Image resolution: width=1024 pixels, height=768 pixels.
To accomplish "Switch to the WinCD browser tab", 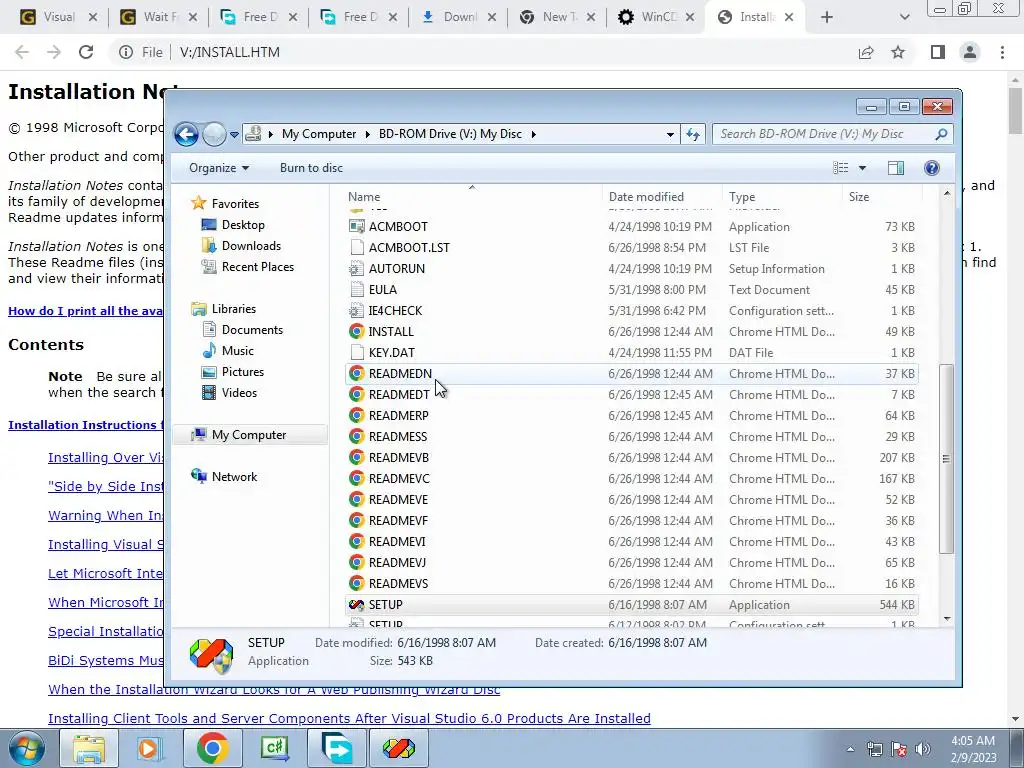I will (x=655, y=17).
